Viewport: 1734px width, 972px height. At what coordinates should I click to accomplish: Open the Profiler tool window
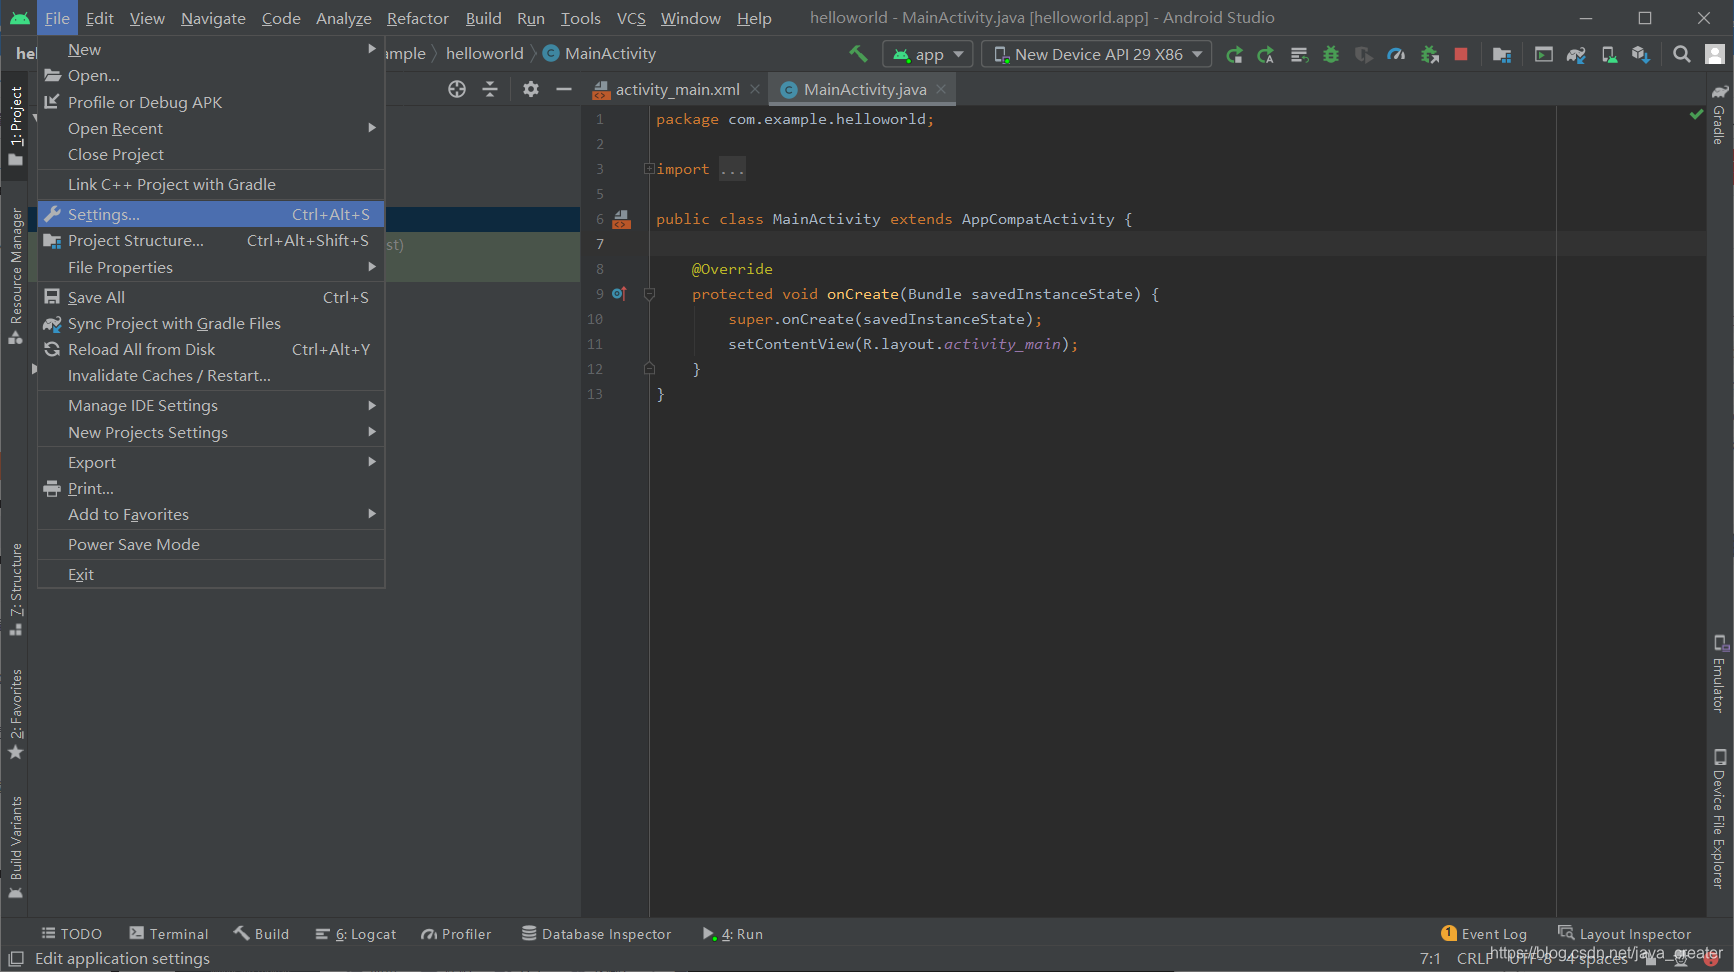[456, 934]
